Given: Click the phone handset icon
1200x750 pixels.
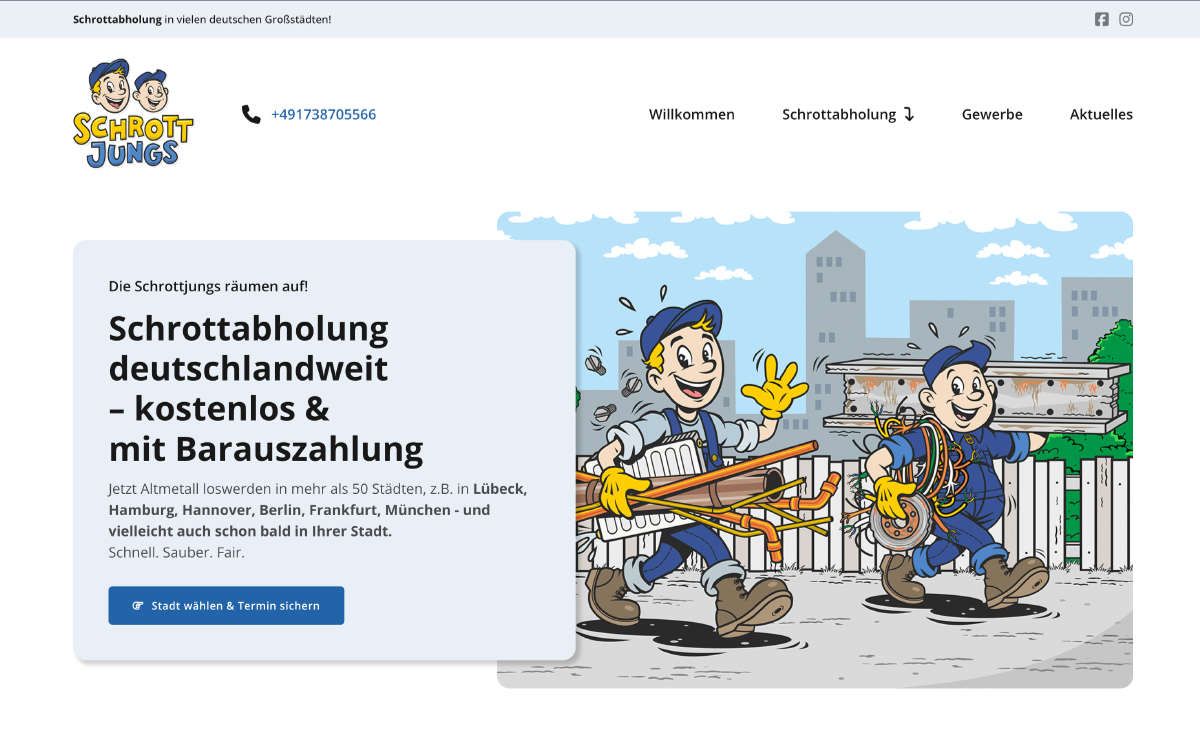Looking at the screenshot, I should [251, 114].
